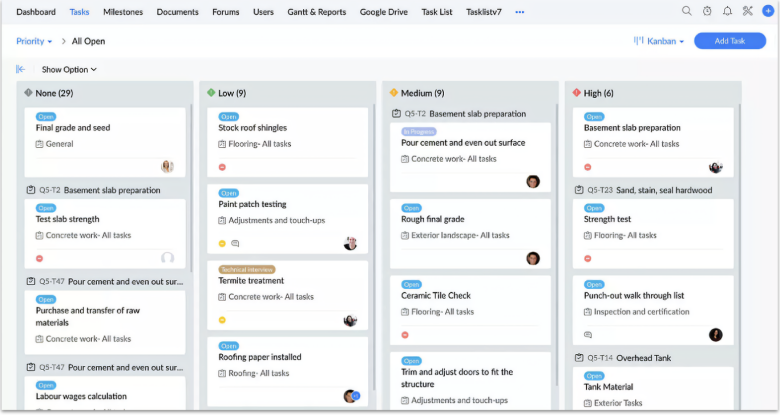This screenshot has width=780, height=415.
Task: Click red priority dot on Strength test card
Action: click(x=587, y=259)
